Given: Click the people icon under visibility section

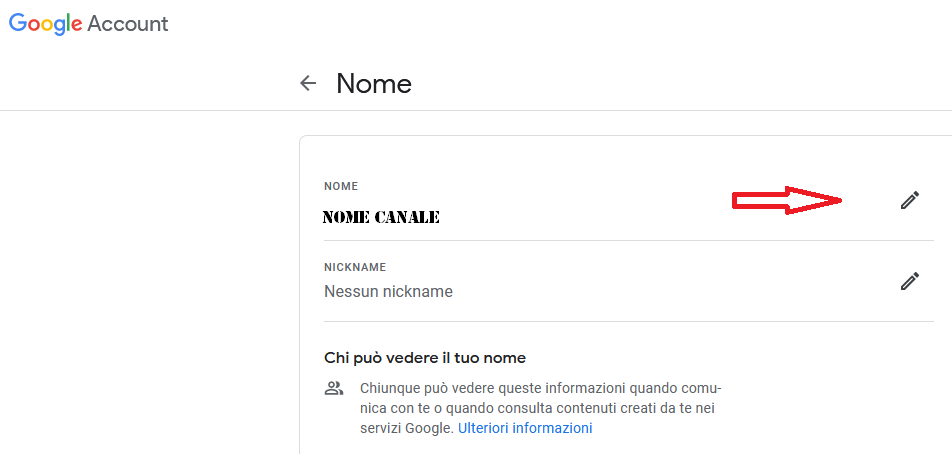Looking at the screenshot, I should [x=334, y=388].
